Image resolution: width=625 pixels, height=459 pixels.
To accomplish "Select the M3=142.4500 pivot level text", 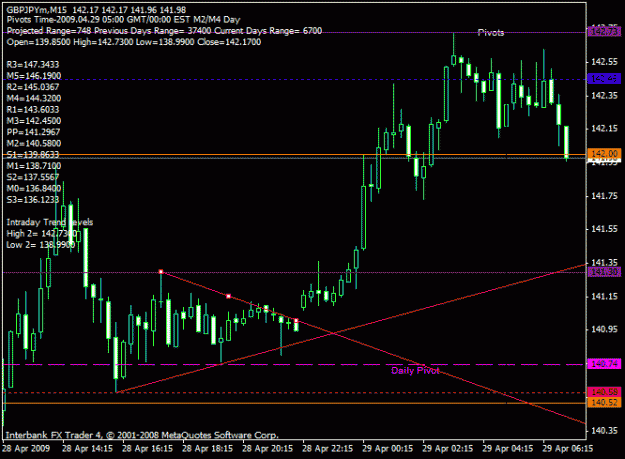I will 34,121.
